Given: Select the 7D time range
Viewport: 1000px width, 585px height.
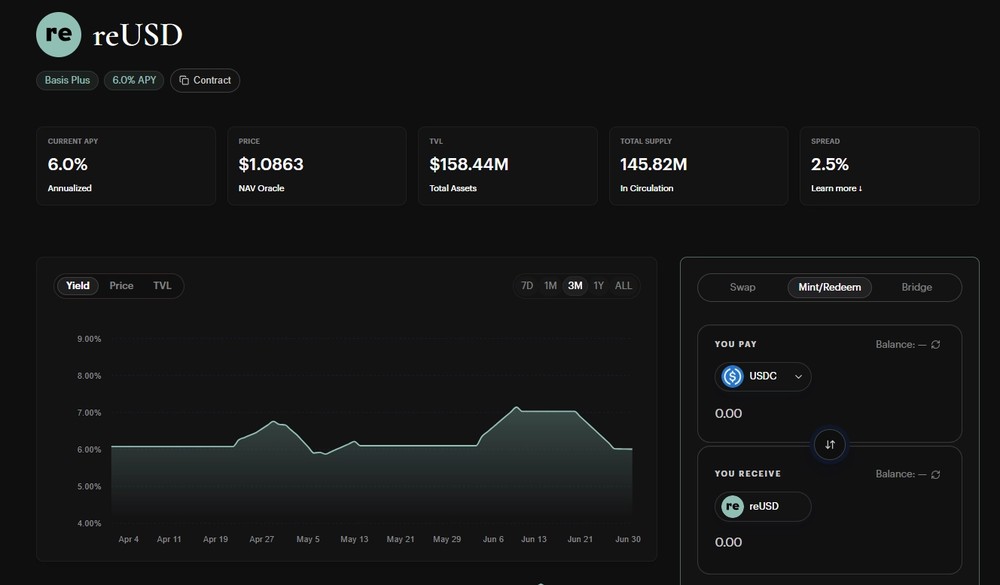Looking at the screenshot, I should (x=527, y=286).
